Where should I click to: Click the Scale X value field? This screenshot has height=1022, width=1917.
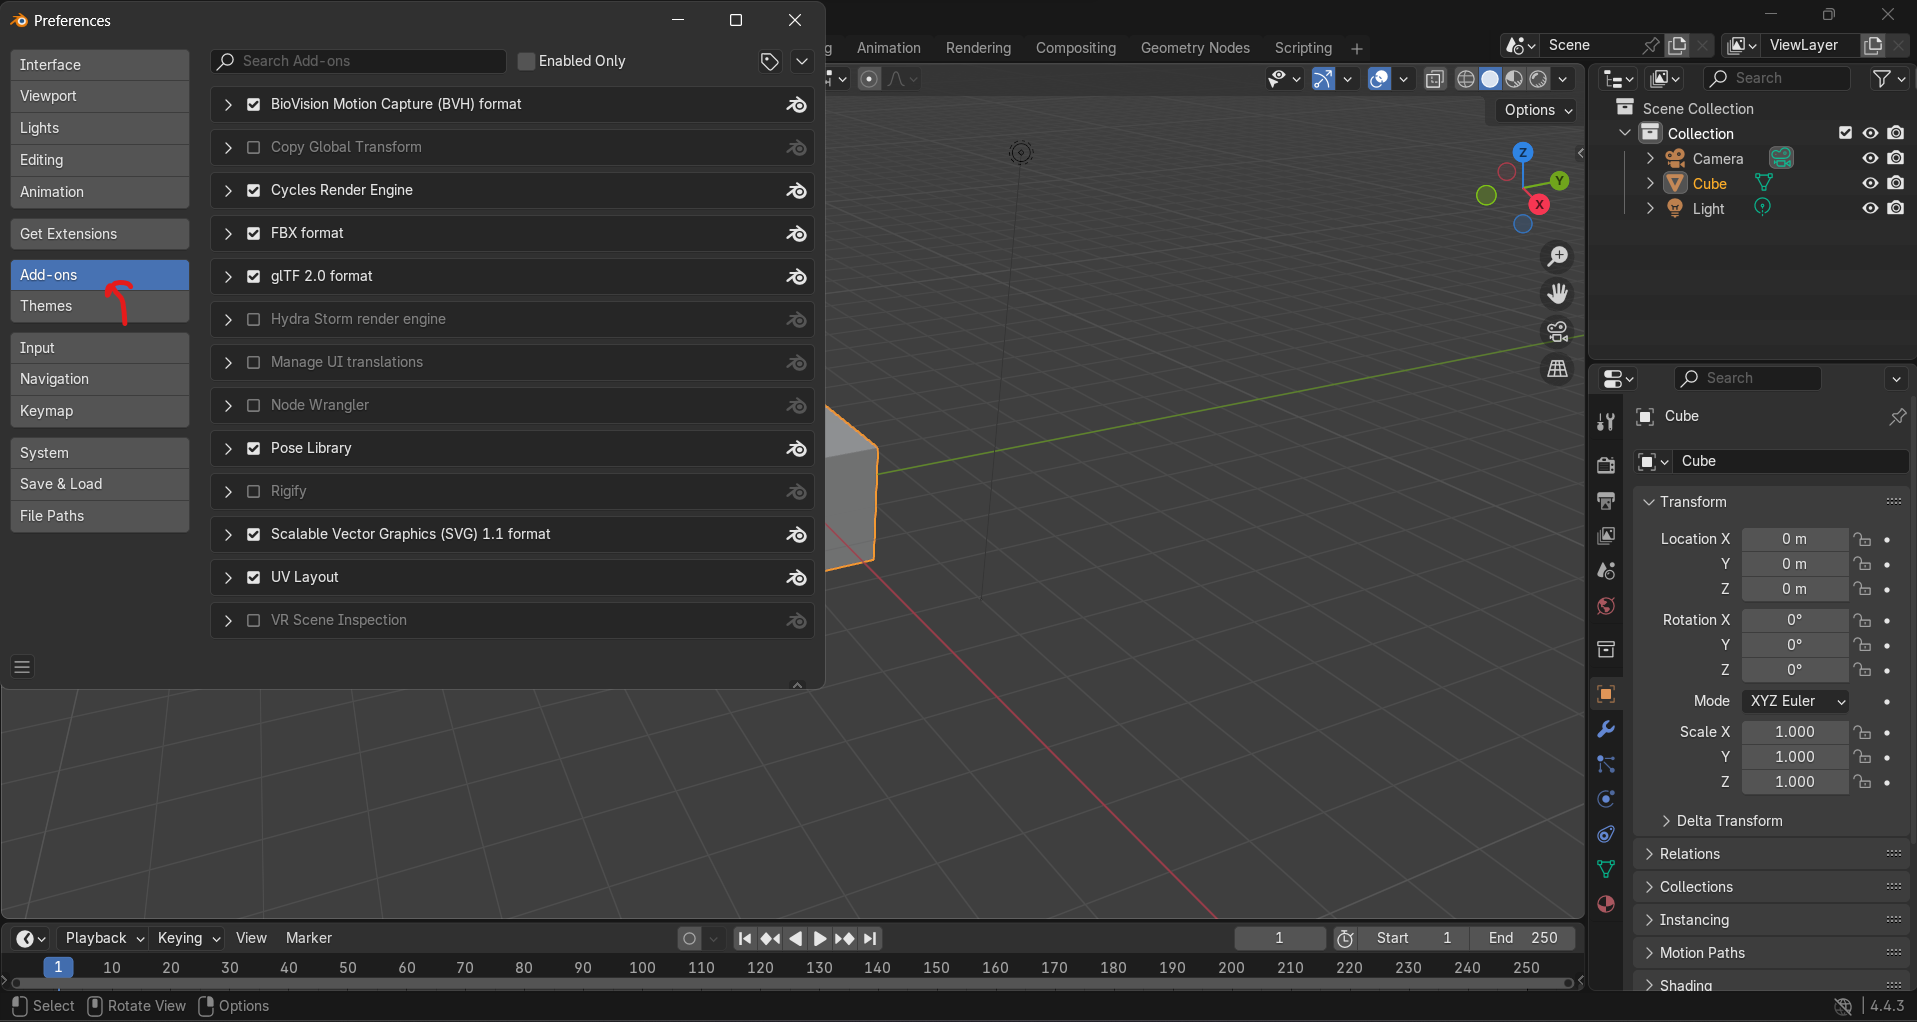click(1795, 732)
